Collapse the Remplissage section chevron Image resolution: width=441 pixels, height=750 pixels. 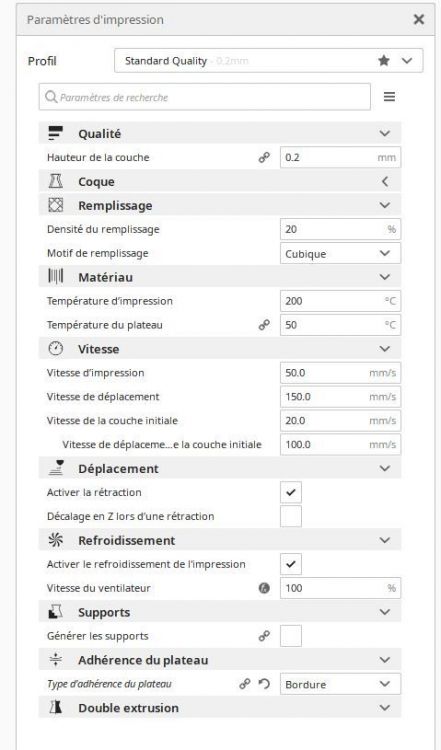385,205
